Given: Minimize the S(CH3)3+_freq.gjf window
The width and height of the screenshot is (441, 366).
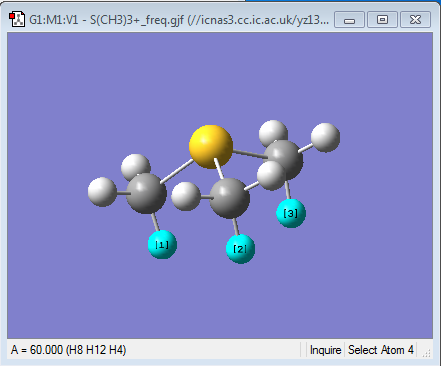Looking at the screenshot, I should 349,20.
